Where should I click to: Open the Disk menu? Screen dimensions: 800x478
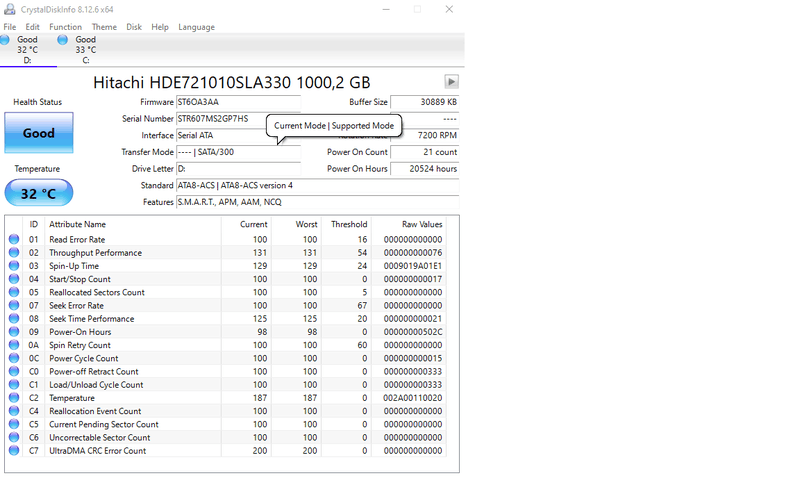(134, 27)
